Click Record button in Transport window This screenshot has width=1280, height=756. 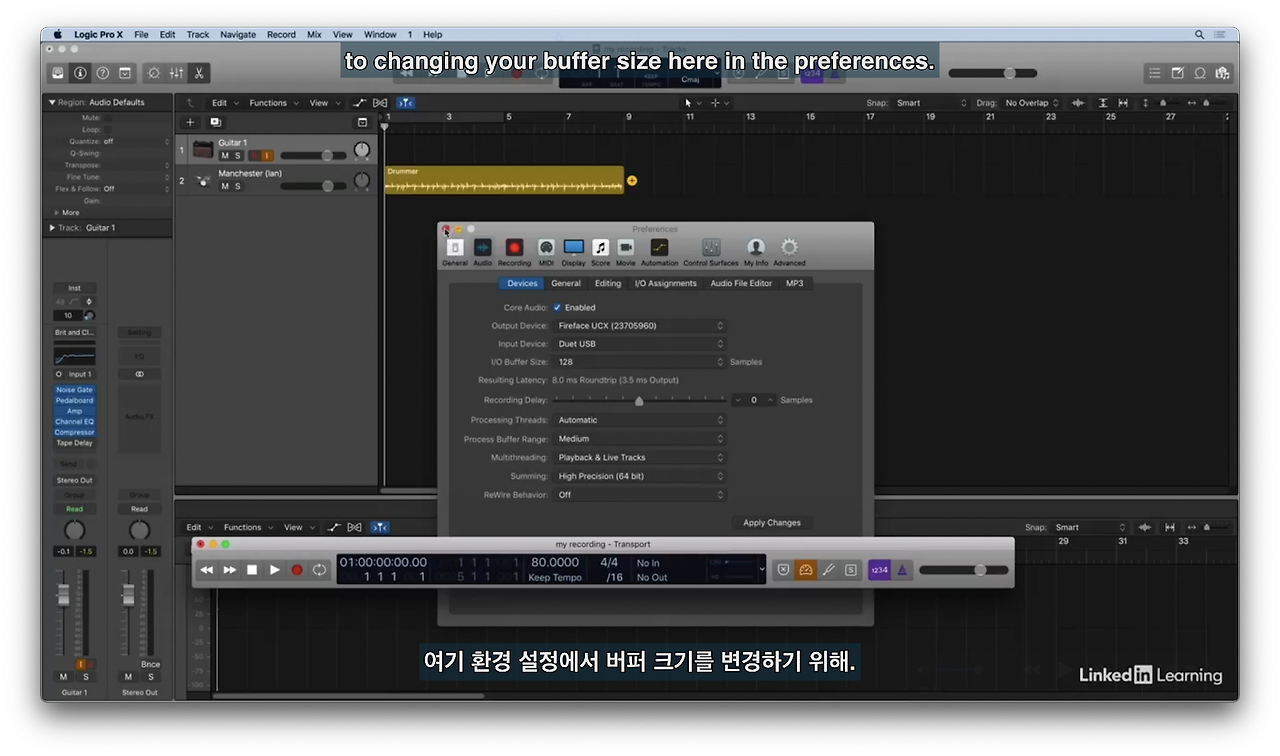tap(297, 570)
